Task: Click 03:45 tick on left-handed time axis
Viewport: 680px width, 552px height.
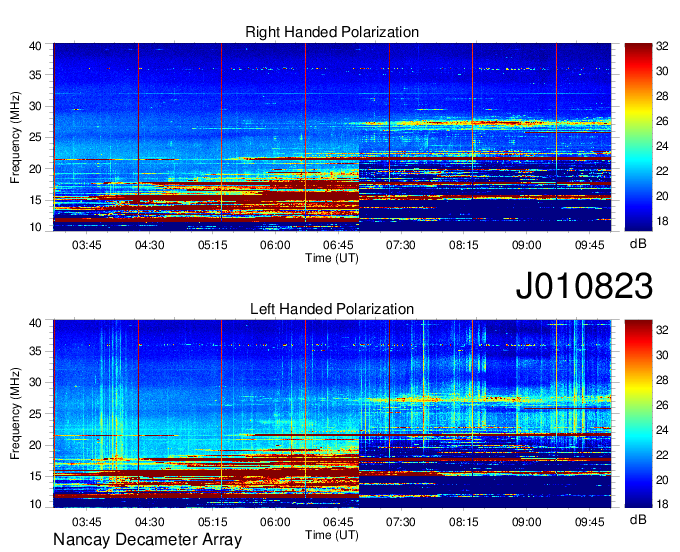Action: tap(87, 522)
